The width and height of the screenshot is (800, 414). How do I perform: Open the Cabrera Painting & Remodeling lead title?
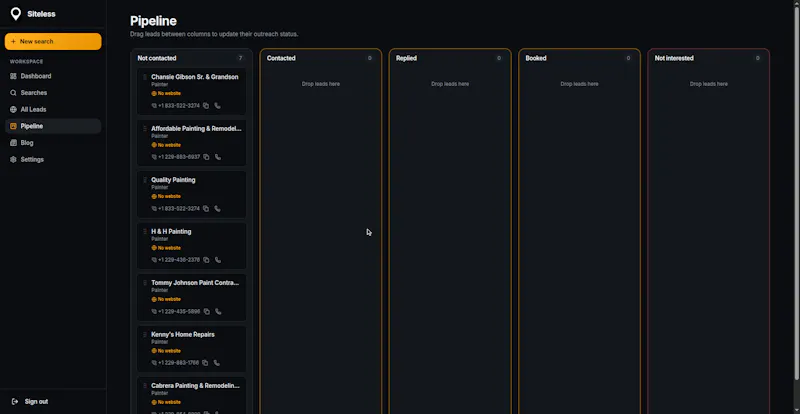(x=195, y=386)
